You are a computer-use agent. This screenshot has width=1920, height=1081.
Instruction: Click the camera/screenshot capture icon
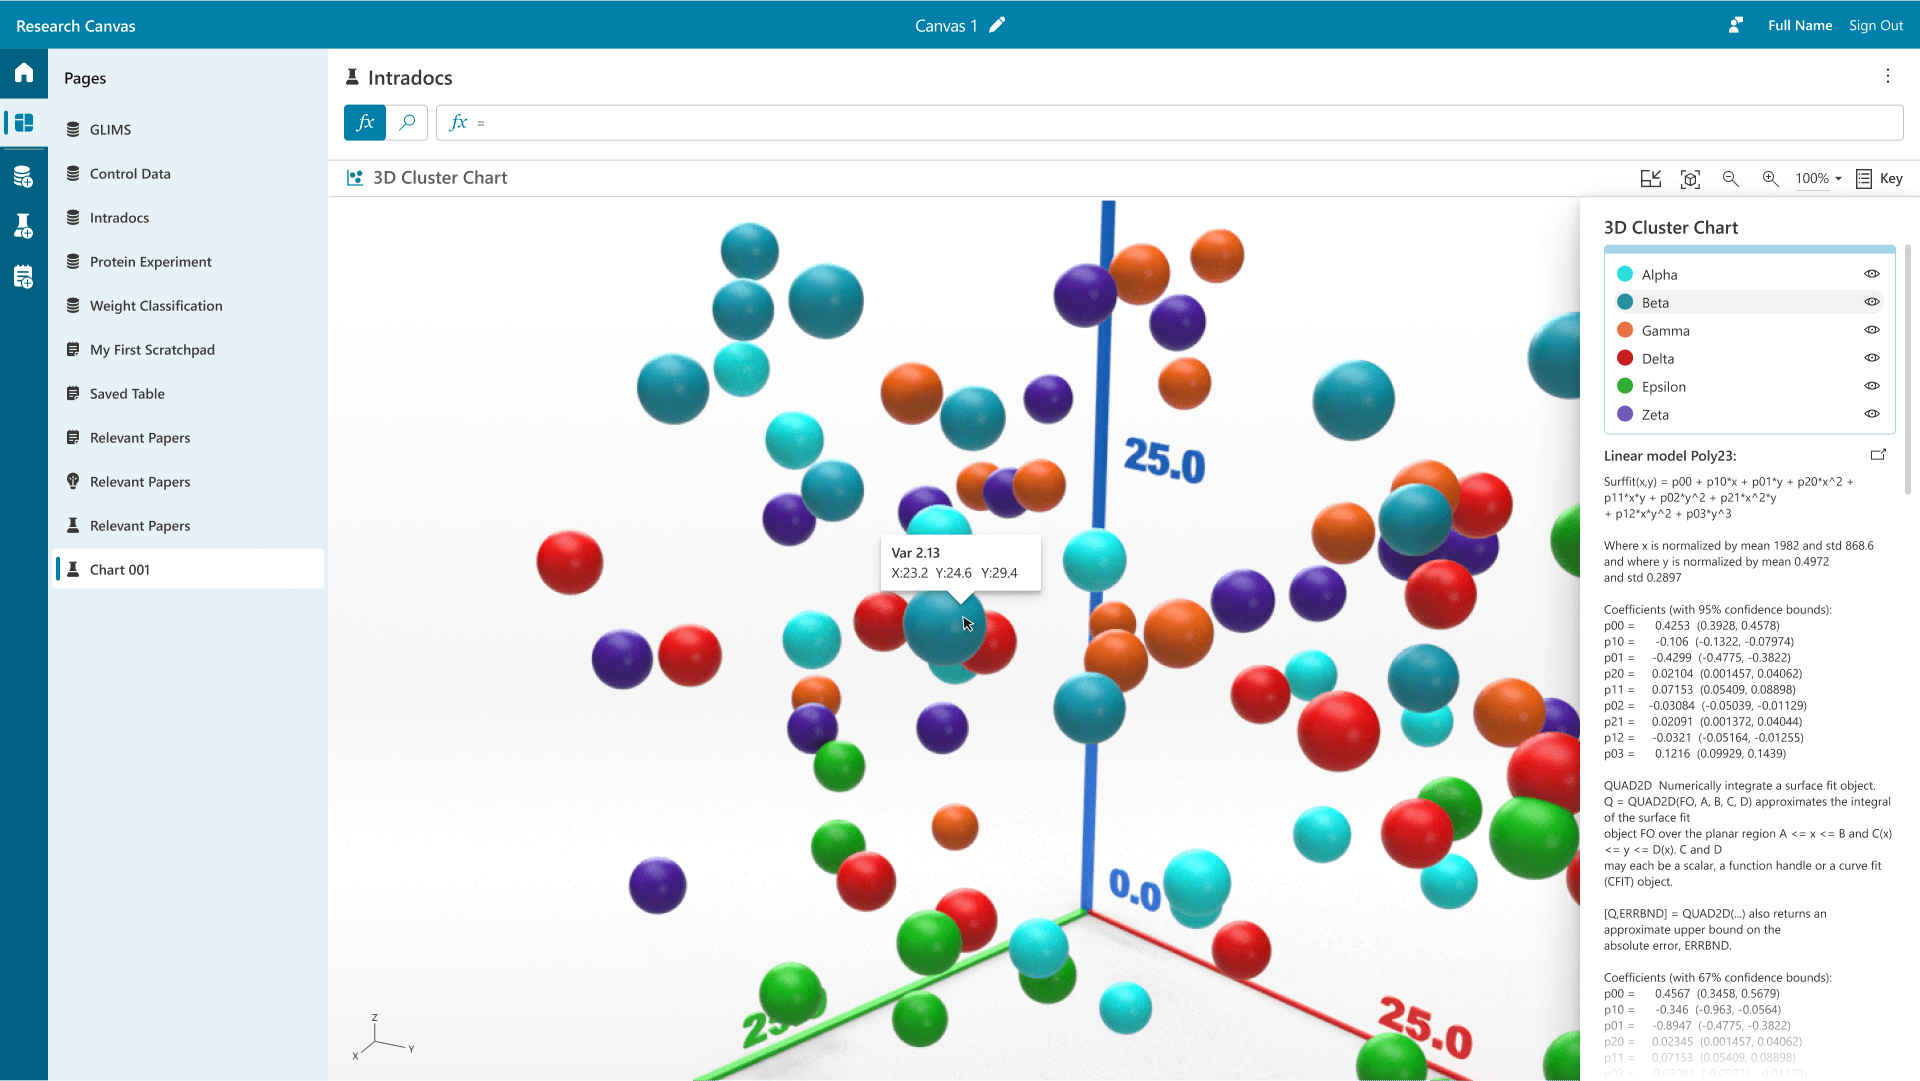pyautogui.click(x=1689, y=178)
